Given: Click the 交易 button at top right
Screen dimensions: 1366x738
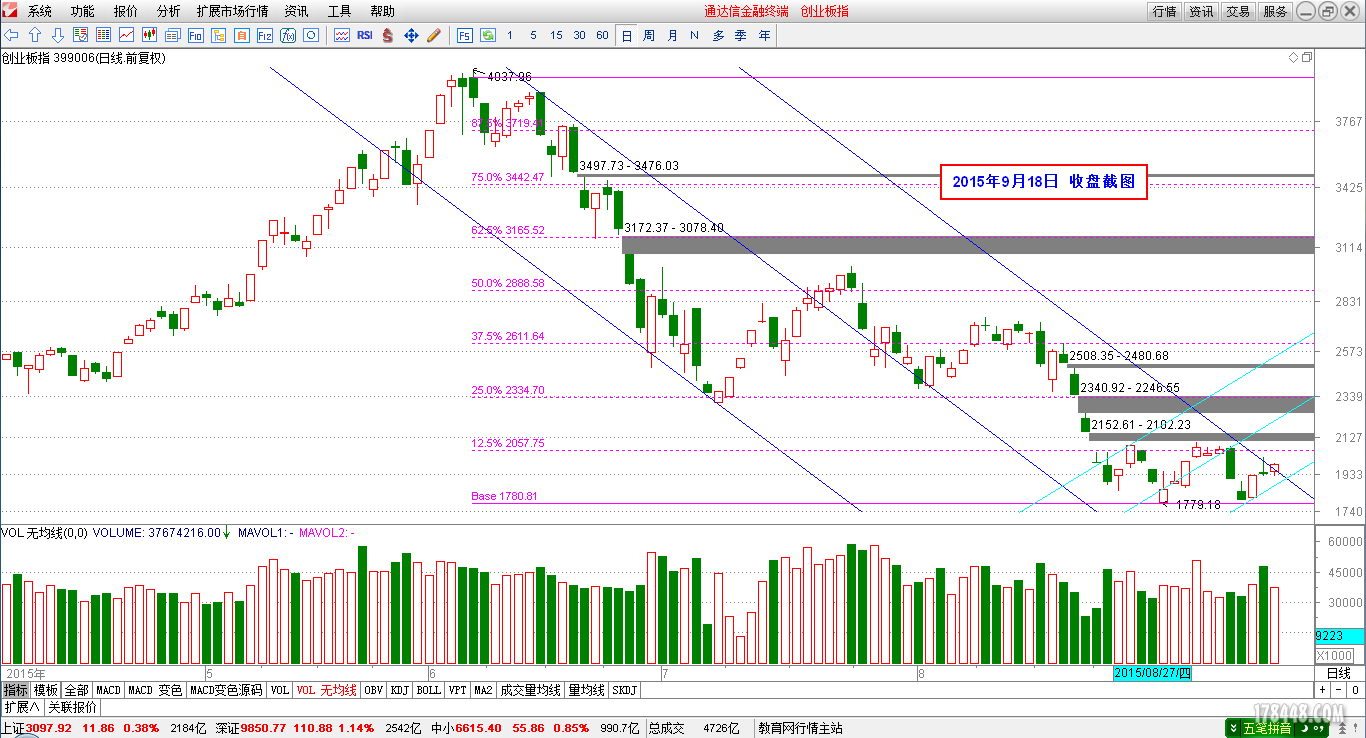Looking at the screenshot, I should coord(1238,11).
